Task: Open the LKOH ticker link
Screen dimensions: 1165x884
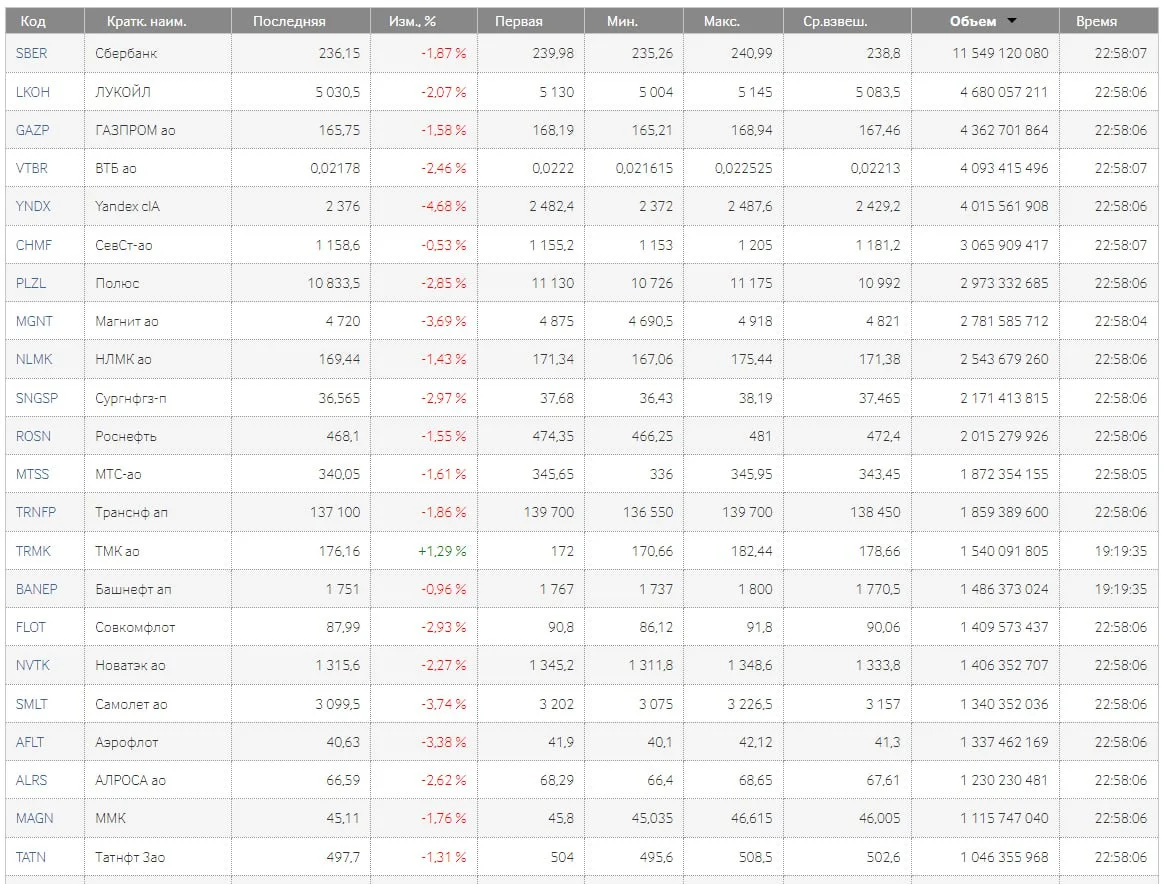Action: 32,91
